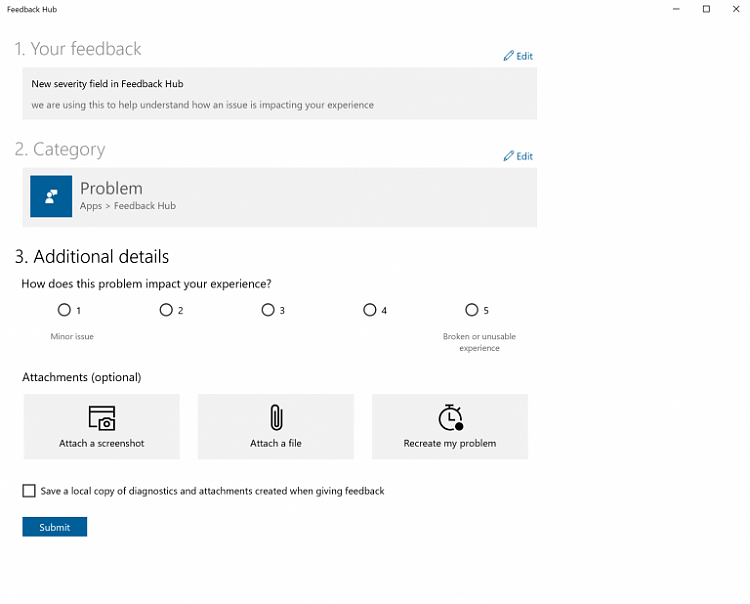
Task: Click the 'Apps > Feedback Hub' category path
Action: click(128, 206)
